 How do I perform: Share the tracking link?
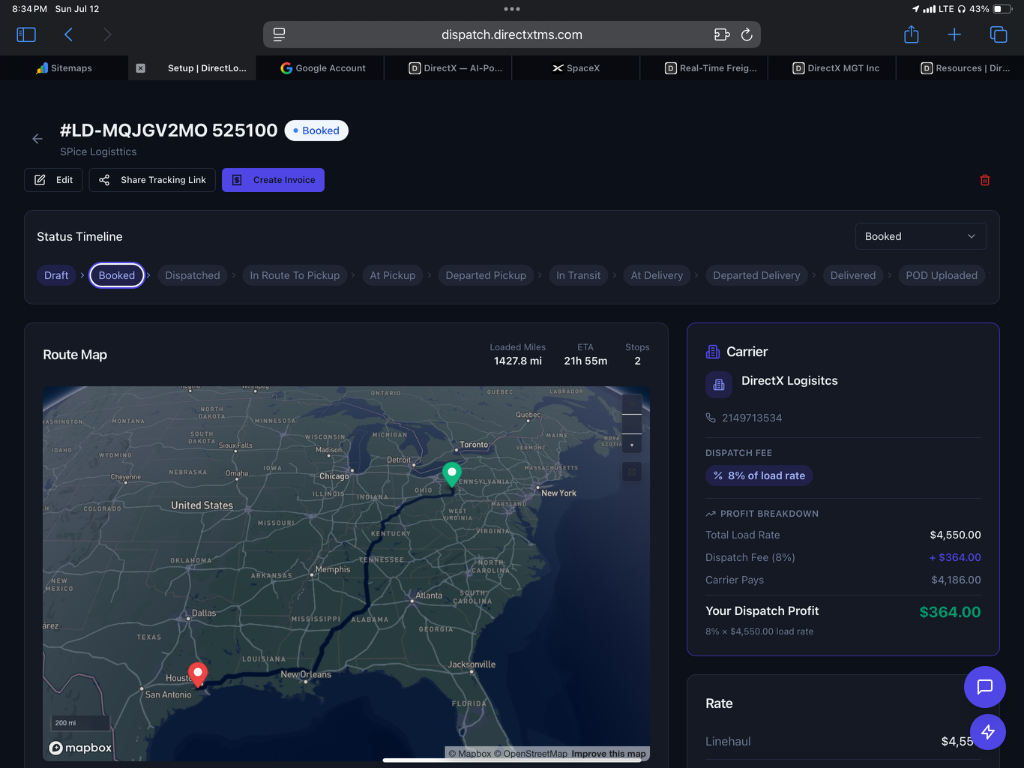coord(152,180)
